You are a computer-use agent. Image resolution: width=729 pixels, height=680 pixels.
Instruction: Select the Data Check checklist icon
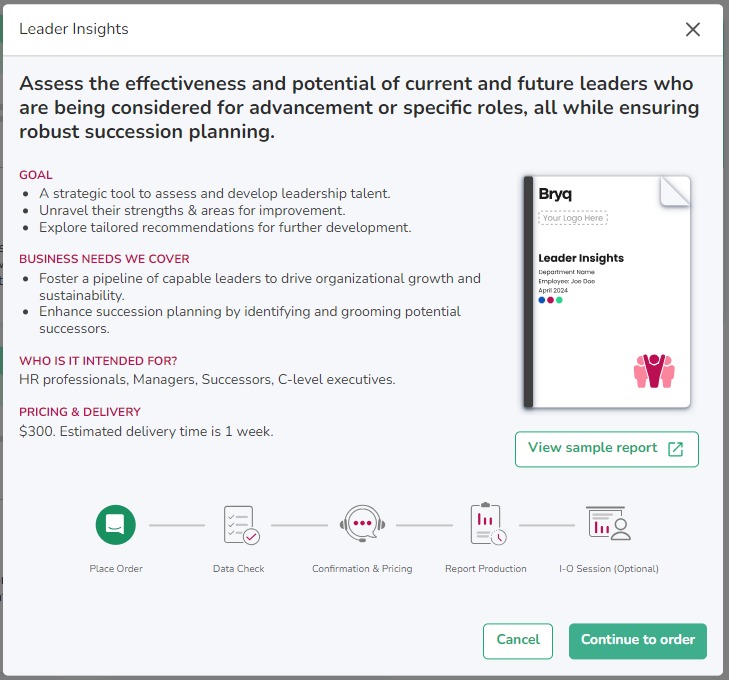241,524
